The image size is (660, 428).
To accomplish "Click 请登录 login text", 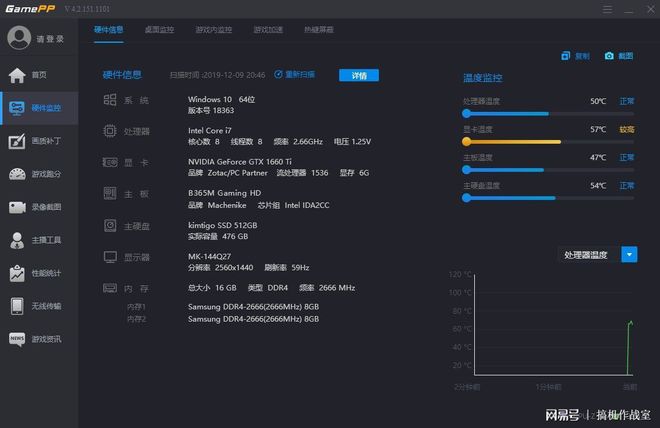I will tap(50, 39).
